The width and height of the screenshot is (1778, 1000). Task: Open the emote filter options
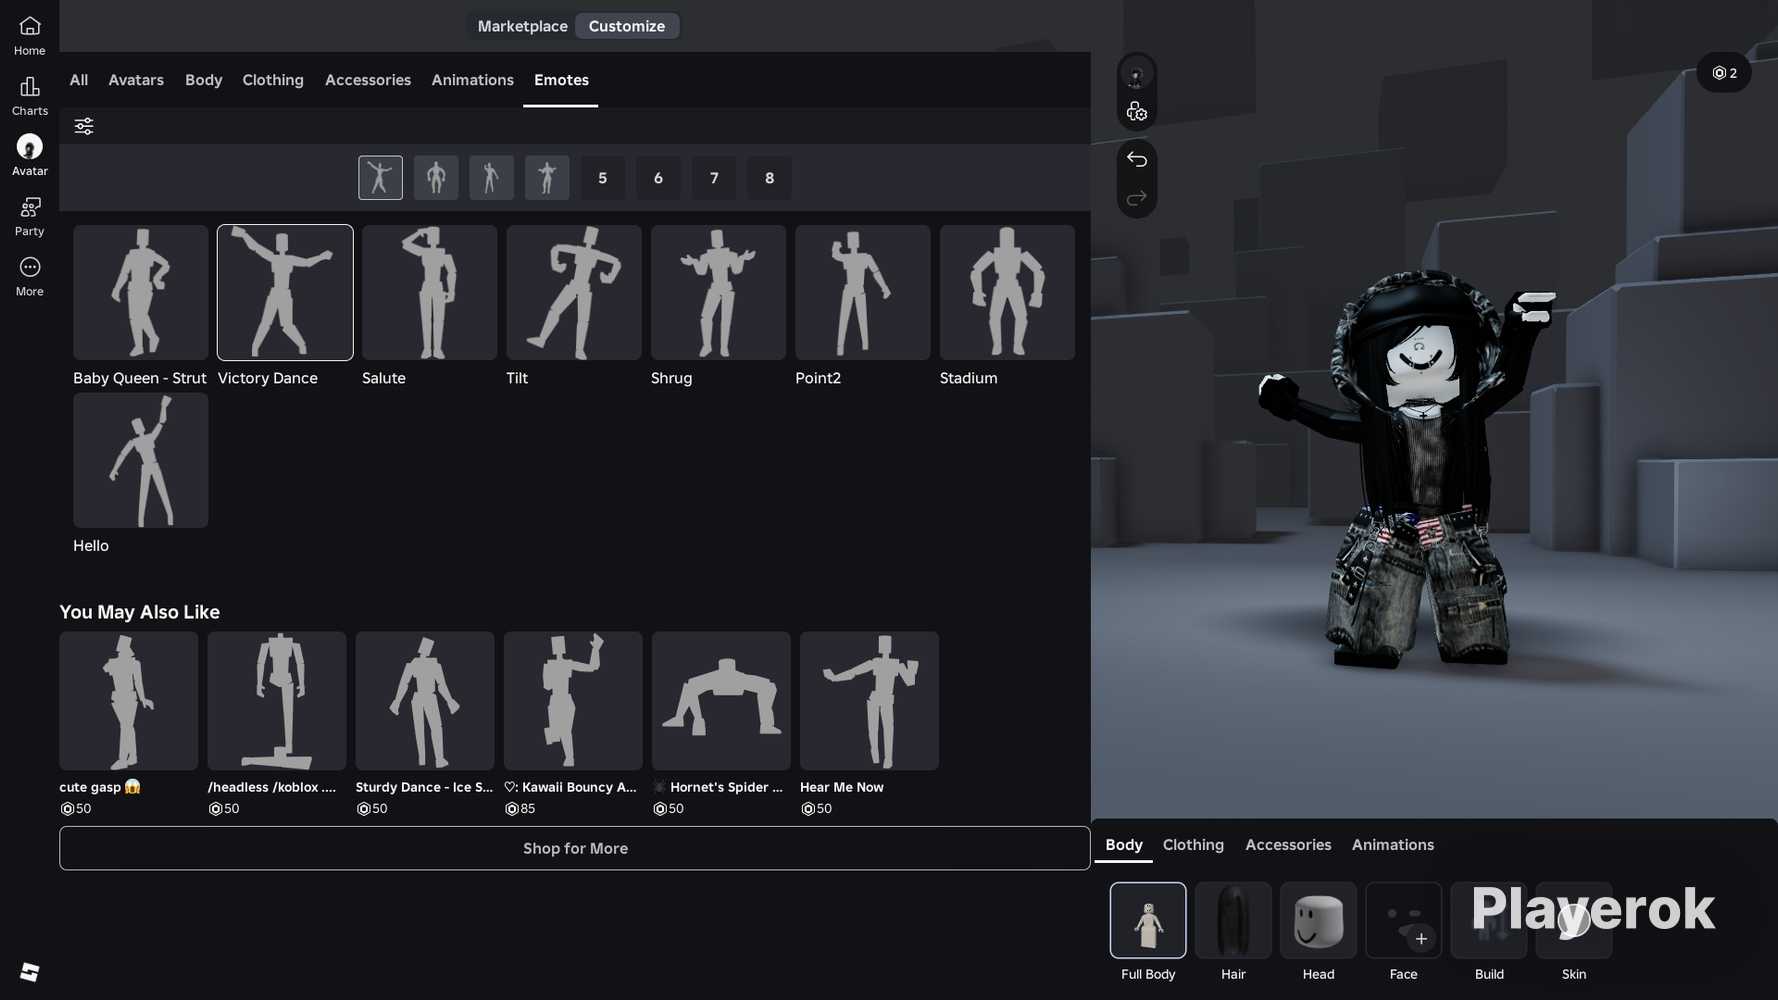(x=84, y=126)
